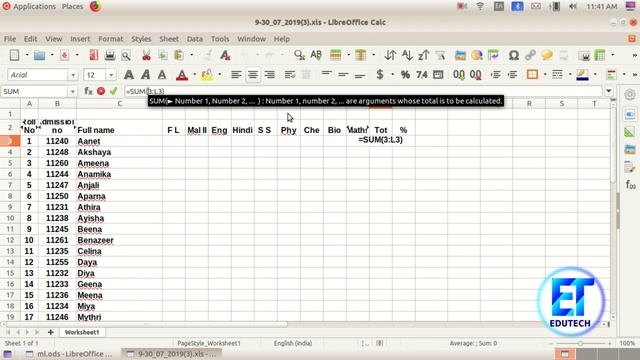This screenshot has height=360, width=640.
Task: Open the Font Color dropdown arrow
Action: click(x=194, y=75)
